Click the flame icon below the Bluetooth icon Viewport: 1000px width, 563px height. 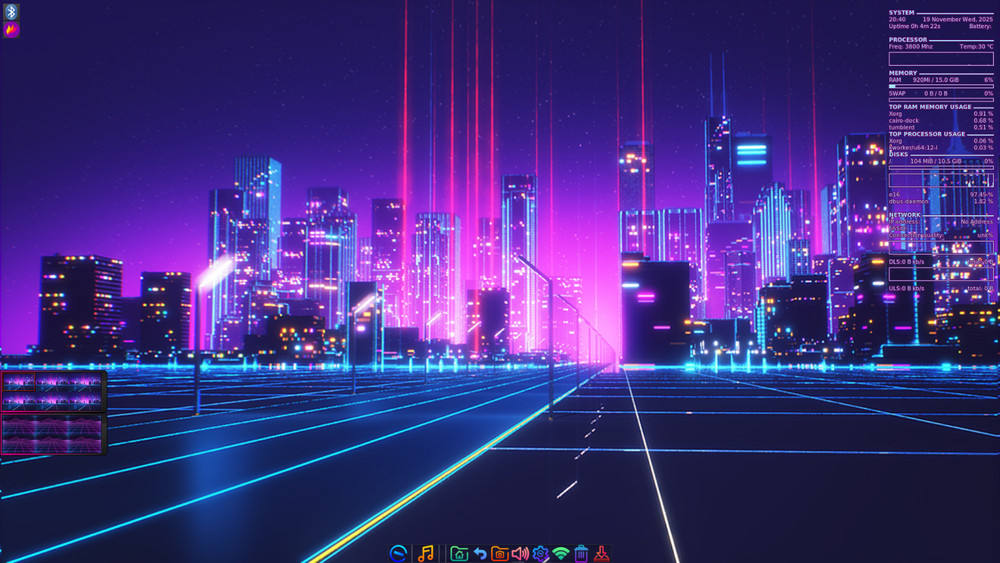(11, 29)
